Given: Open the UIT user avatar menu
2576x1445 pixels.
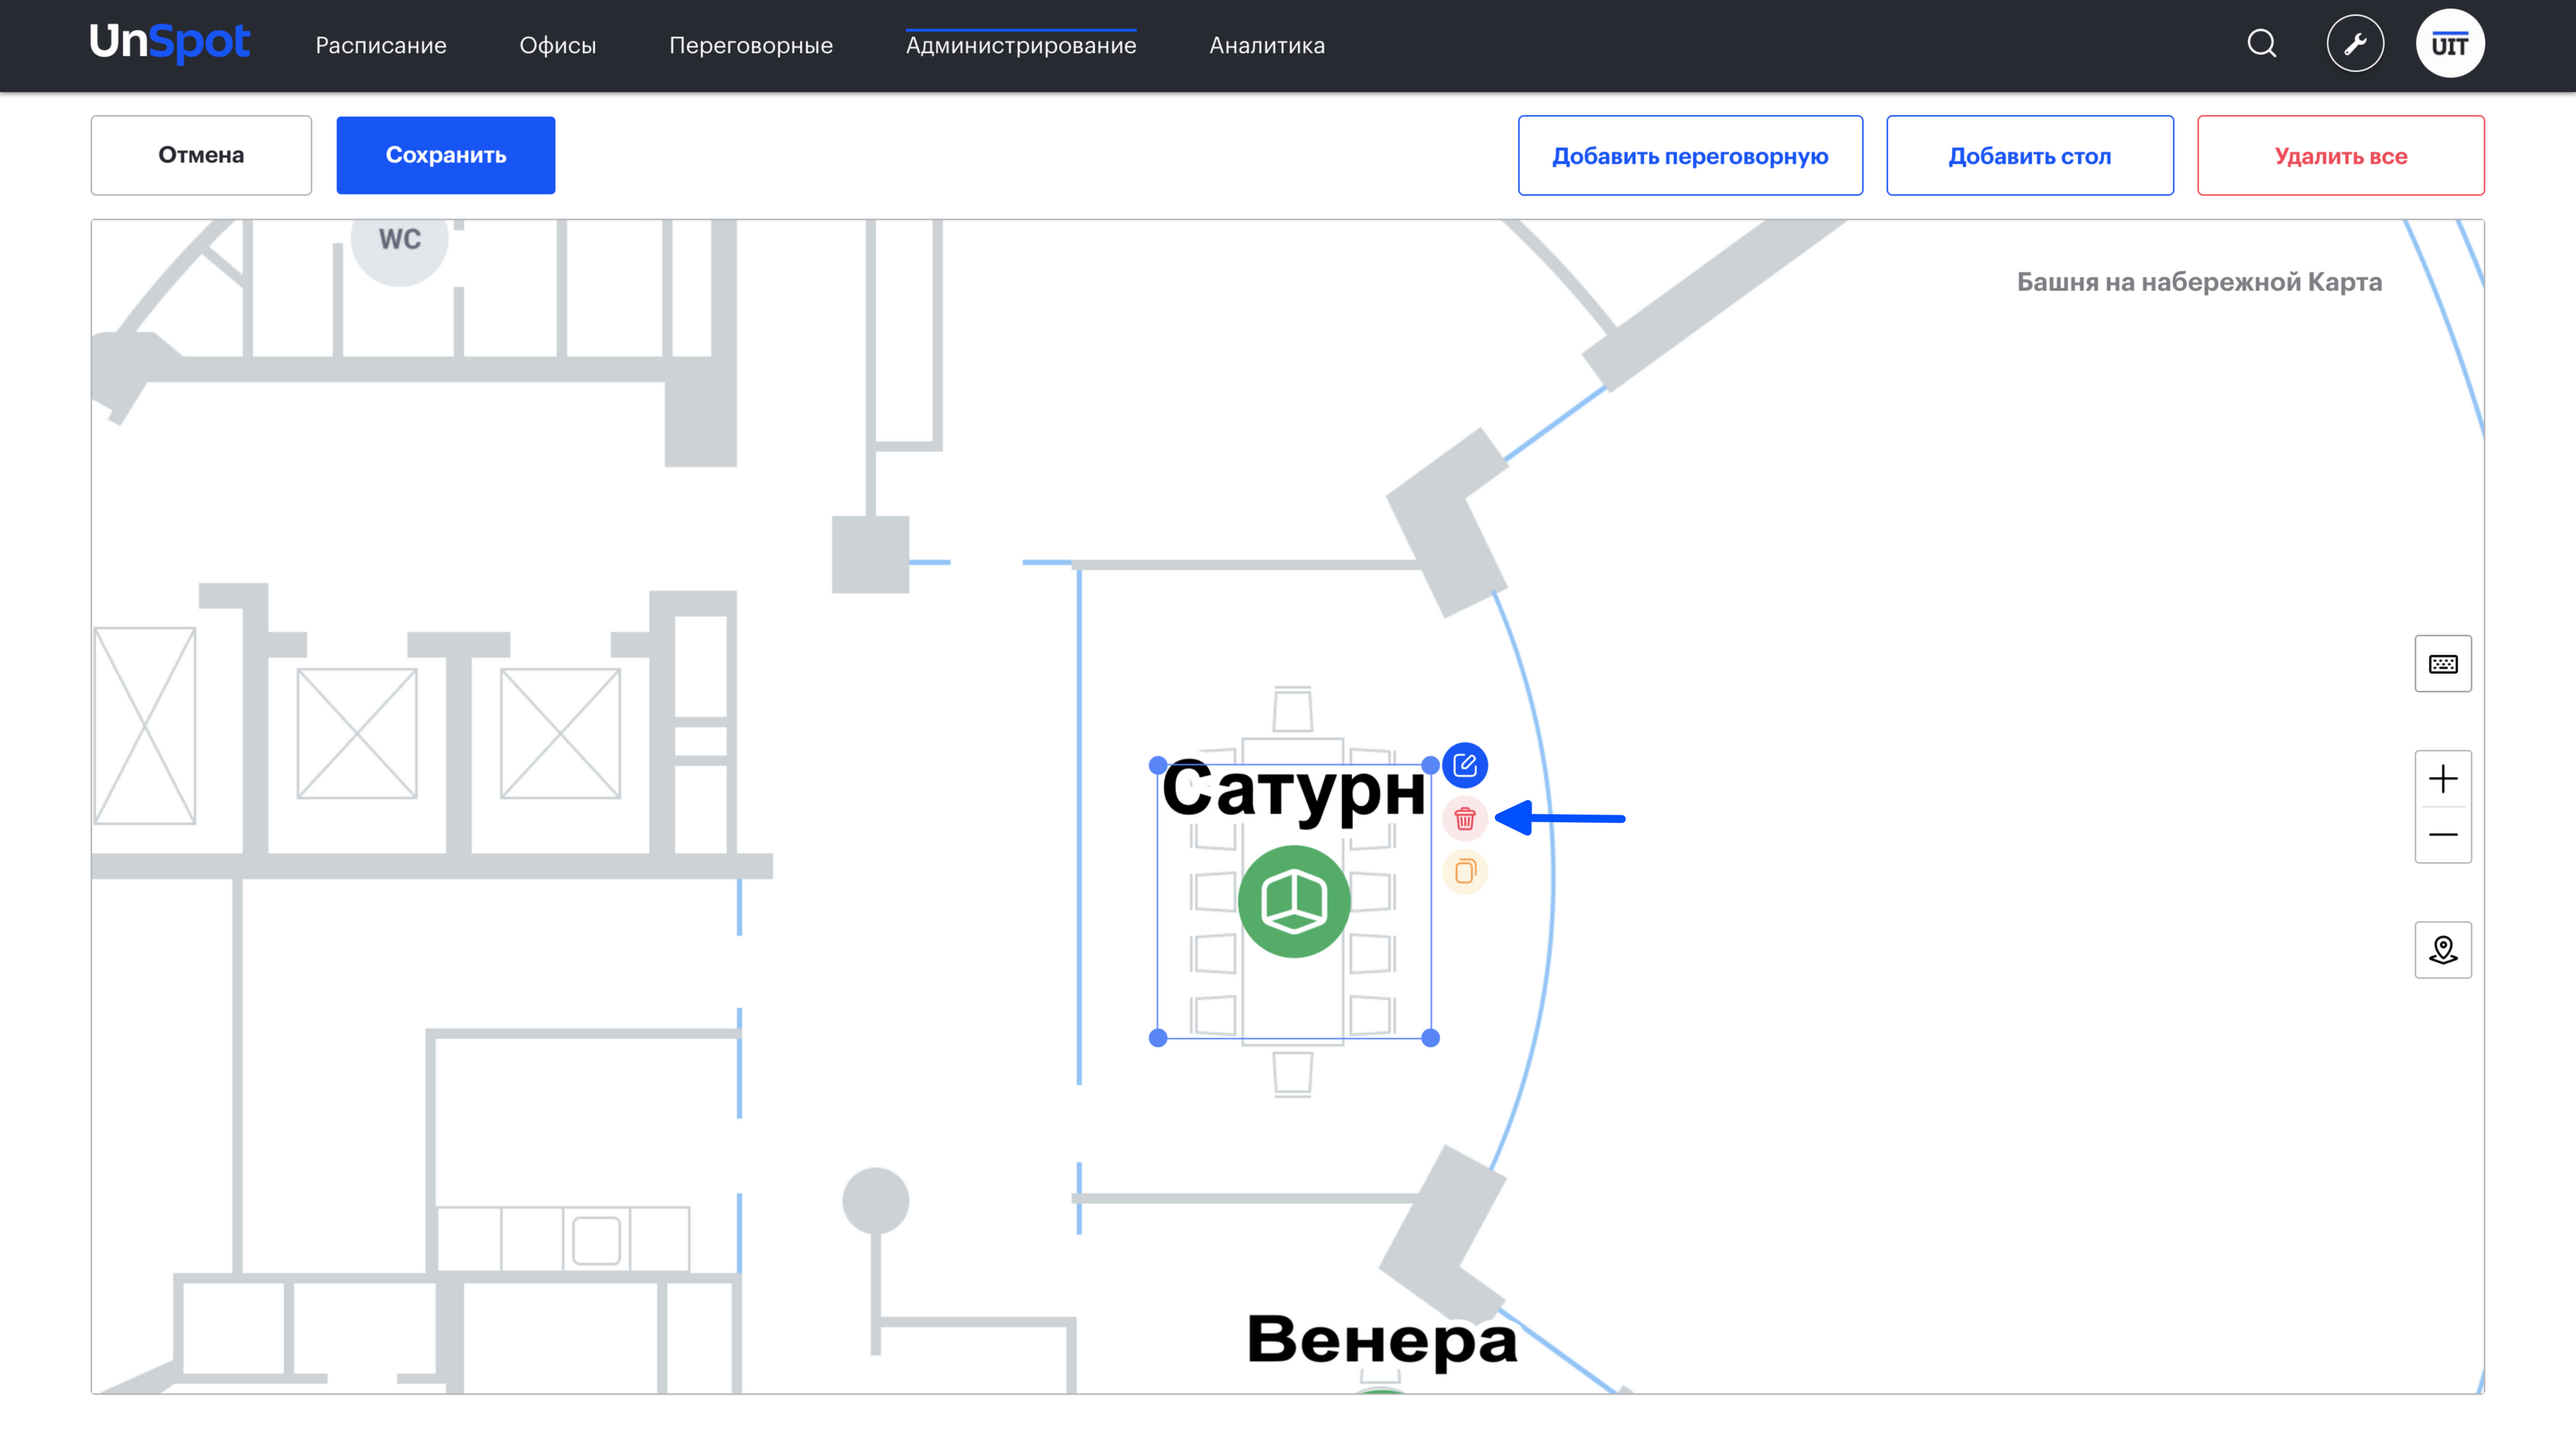Looking at the screenshot, I should (2450, 44).
